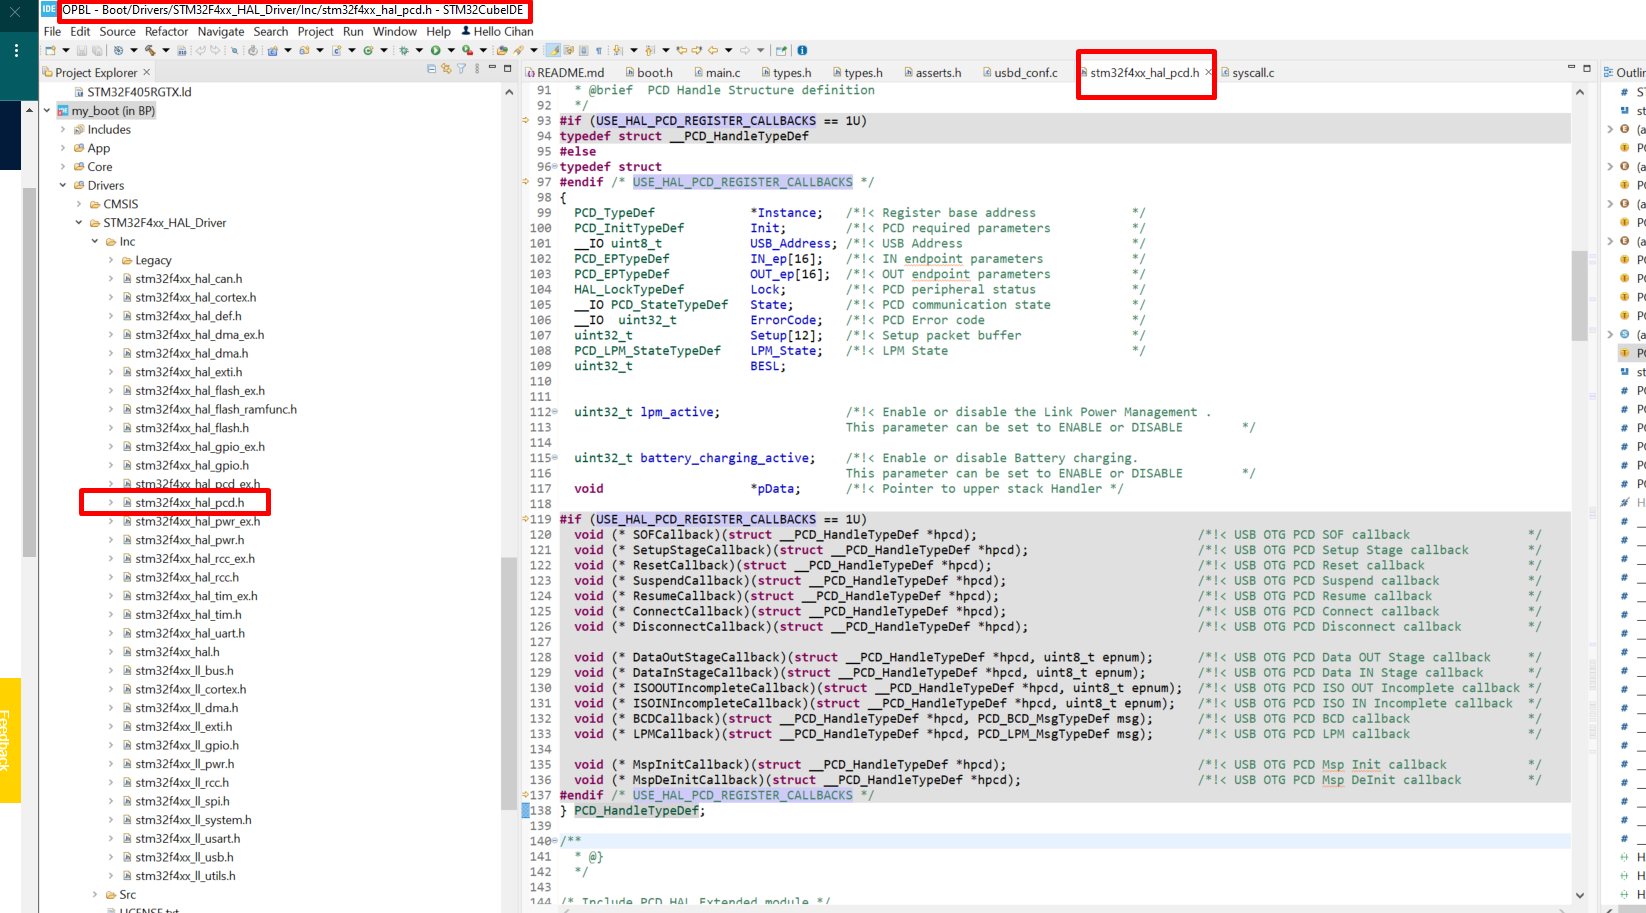
Task: Switch to the README.md tab
Action: [x=564, y=73]
